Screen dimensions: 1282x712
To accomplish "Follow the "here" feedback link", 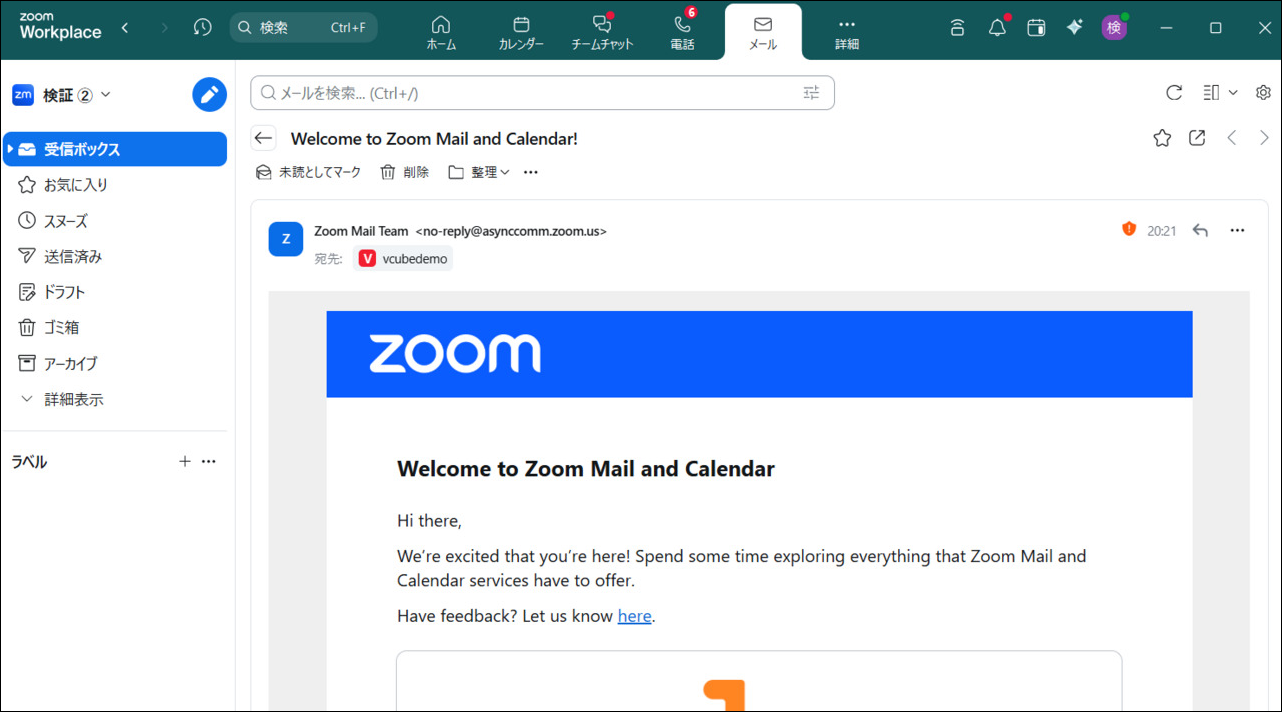I will point(634,616).
